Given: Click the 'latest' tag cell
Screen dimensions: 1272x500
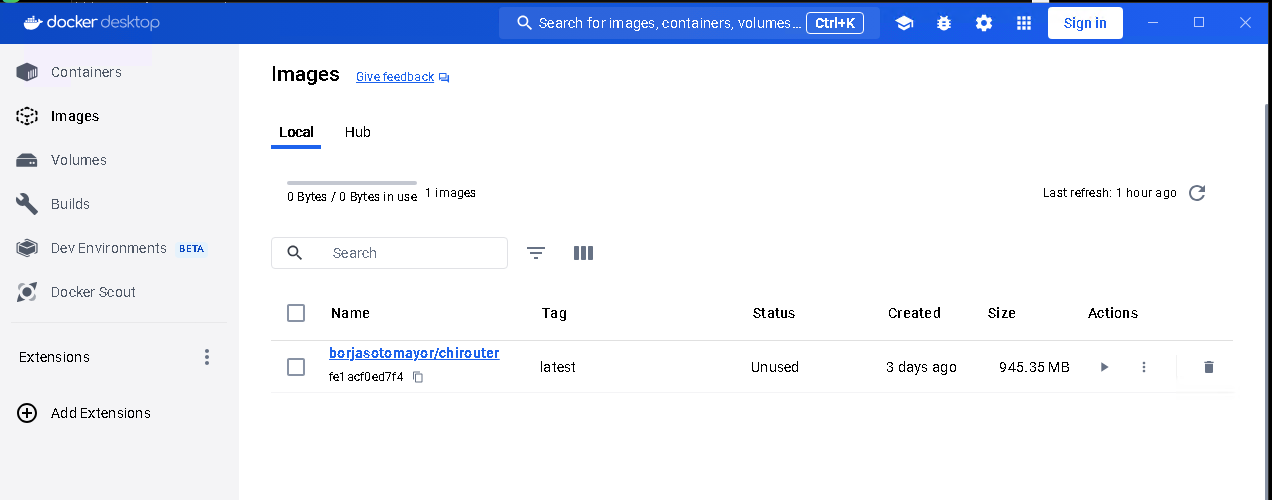Looking at the screenshot, I should point(558,367).
